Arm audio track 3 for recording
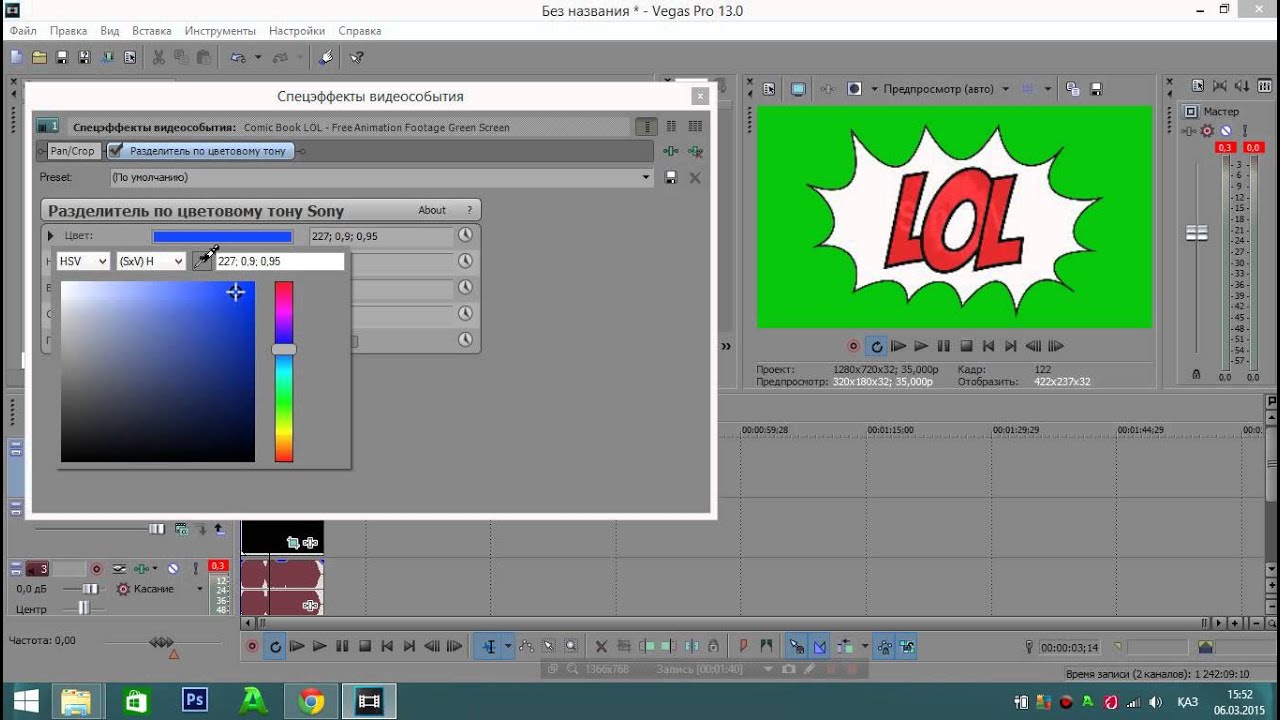This screenshot has height=720, width=1280. point(97,569)
